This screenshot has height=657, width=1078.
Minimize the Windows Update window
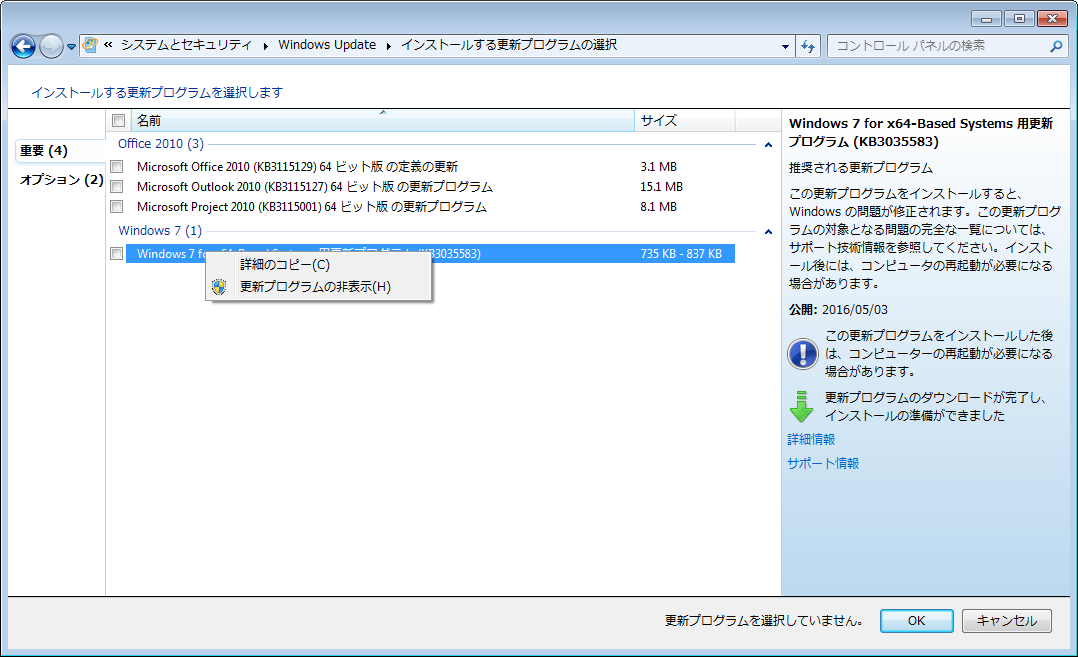click(x=986, y=19)
